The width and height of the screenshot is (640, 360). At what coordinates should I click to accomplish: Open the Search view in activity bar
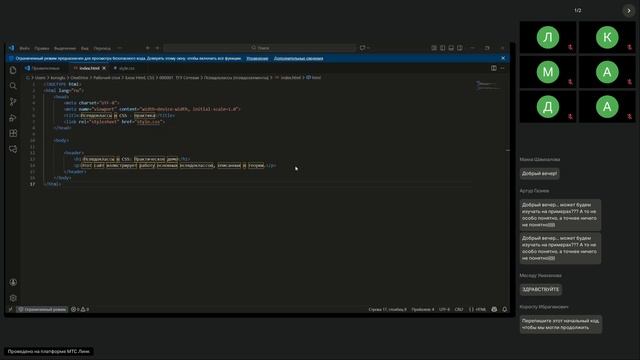13,86
